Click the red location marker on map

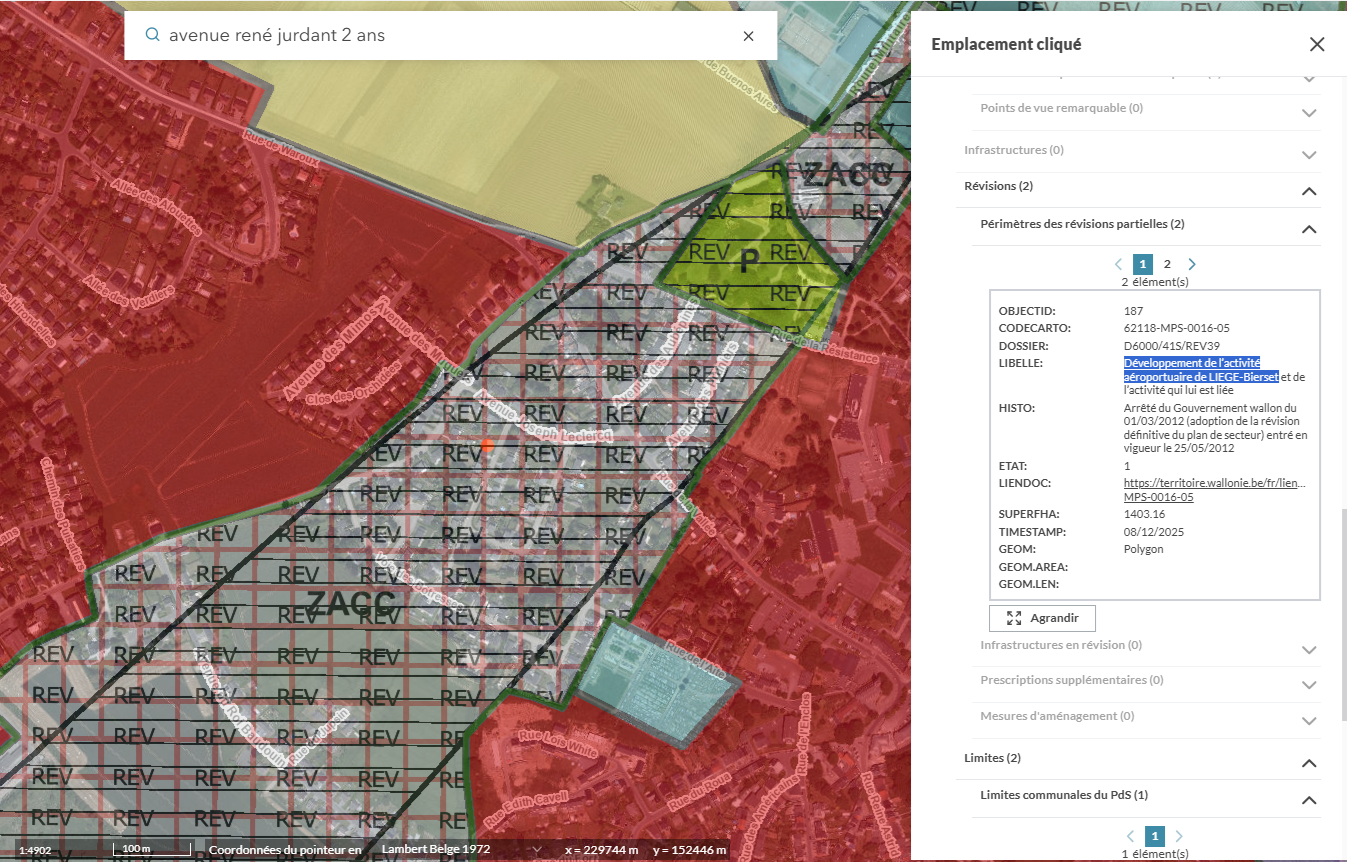[487, 445]
